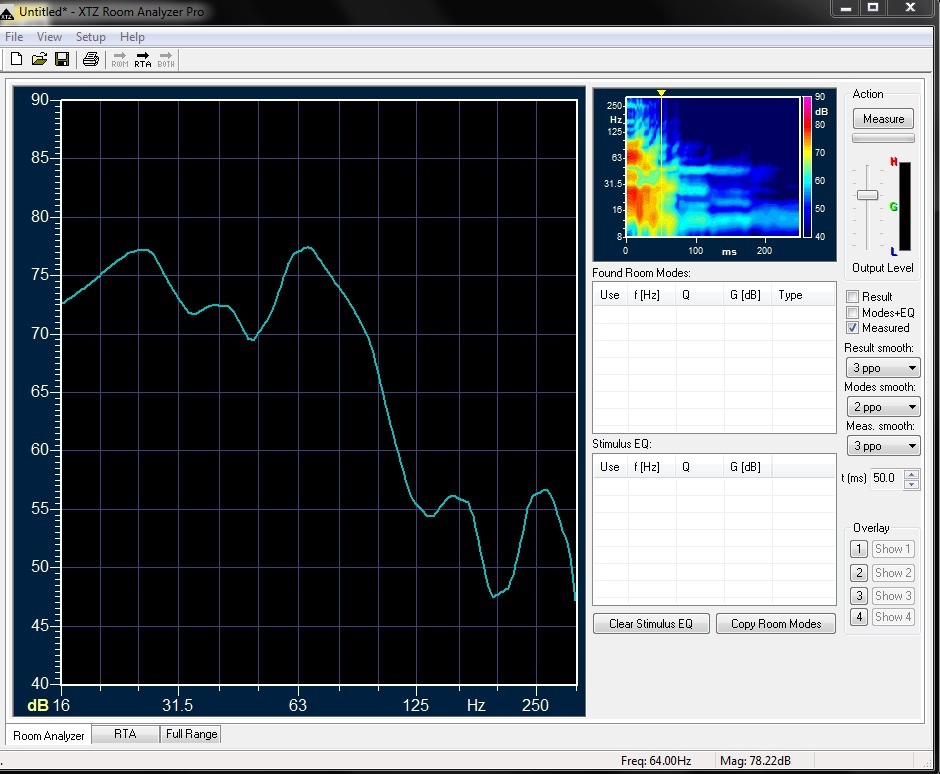Image resolution: width=940 pixels, height=774 pixels.
Task: Click Clear Stimulus EQ button
Action: tap(651, 624)
